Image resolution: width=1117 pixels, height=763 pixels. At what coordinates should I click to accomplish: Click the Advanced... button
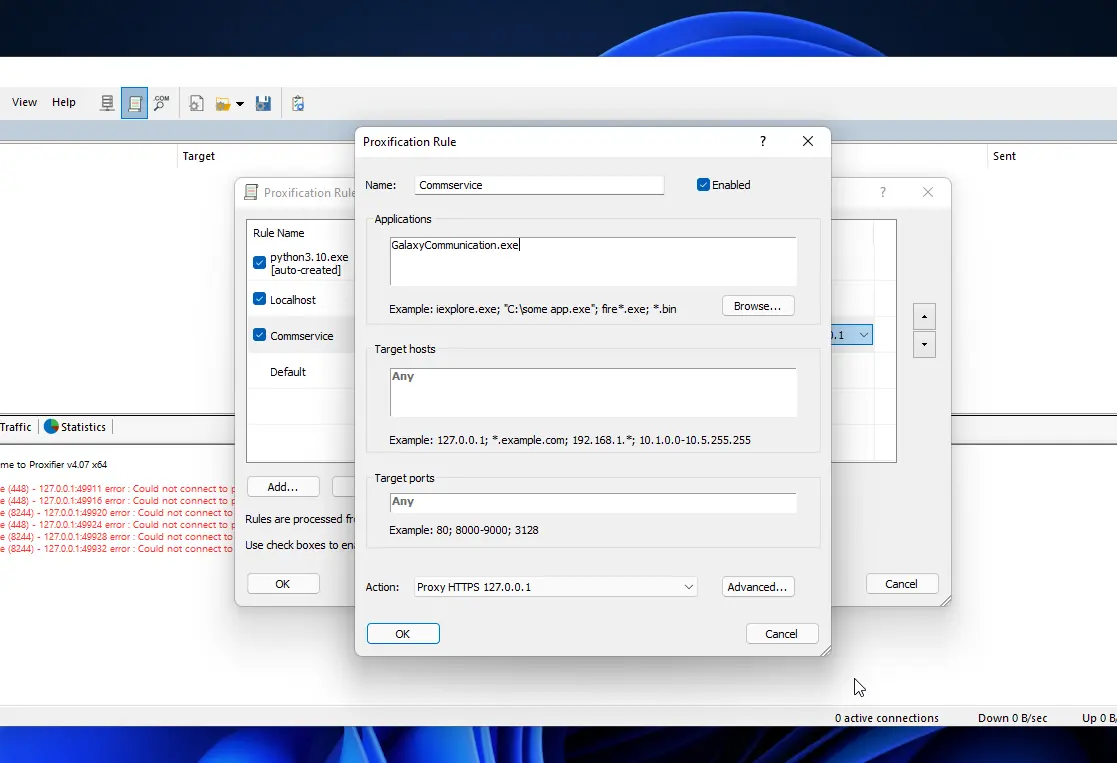(758, 587)
